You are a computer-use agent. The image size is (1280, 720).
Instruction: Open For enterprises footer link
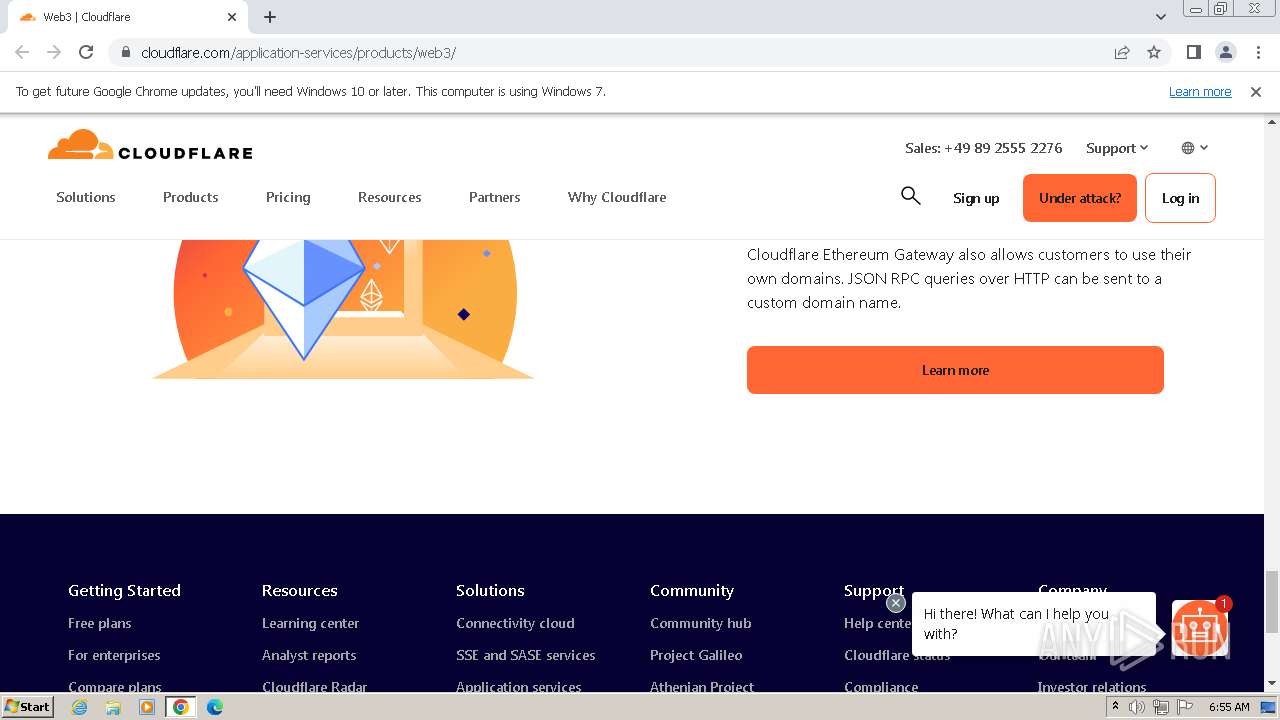114,655
